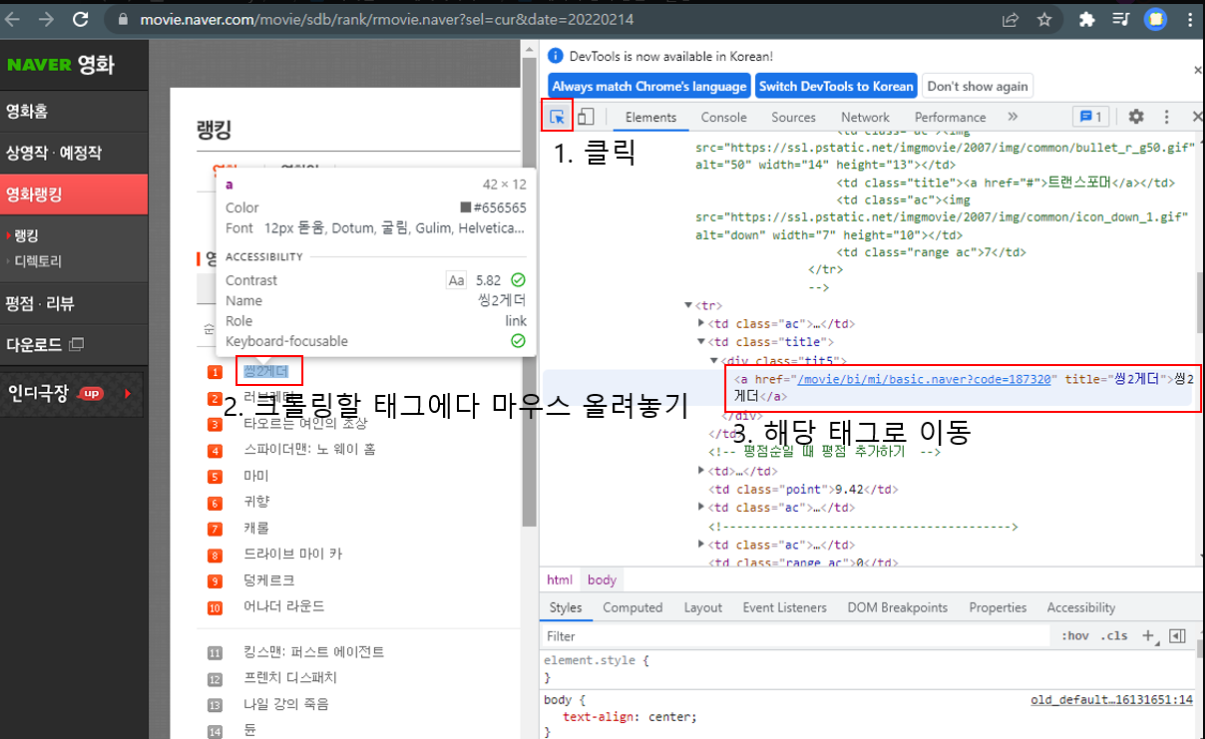Select the Styles pane tab
The width and height of the screenshot is (1205, 739).
click(565, 607)
